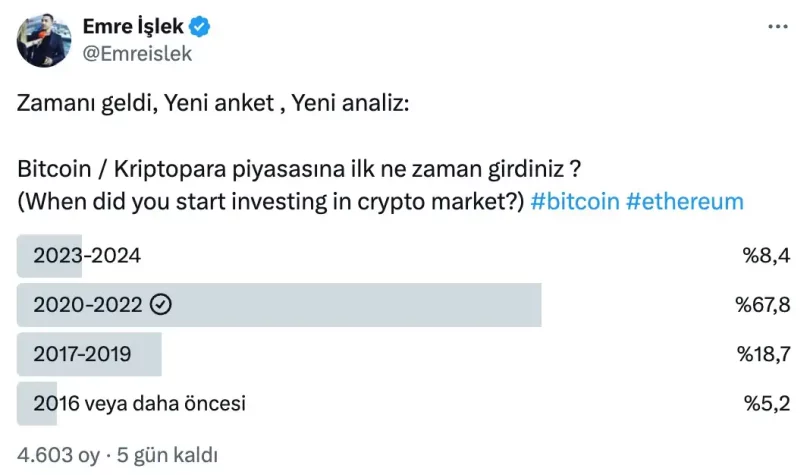
Task: Click the '4.603 oy' vote count
Action: [58, 455]
